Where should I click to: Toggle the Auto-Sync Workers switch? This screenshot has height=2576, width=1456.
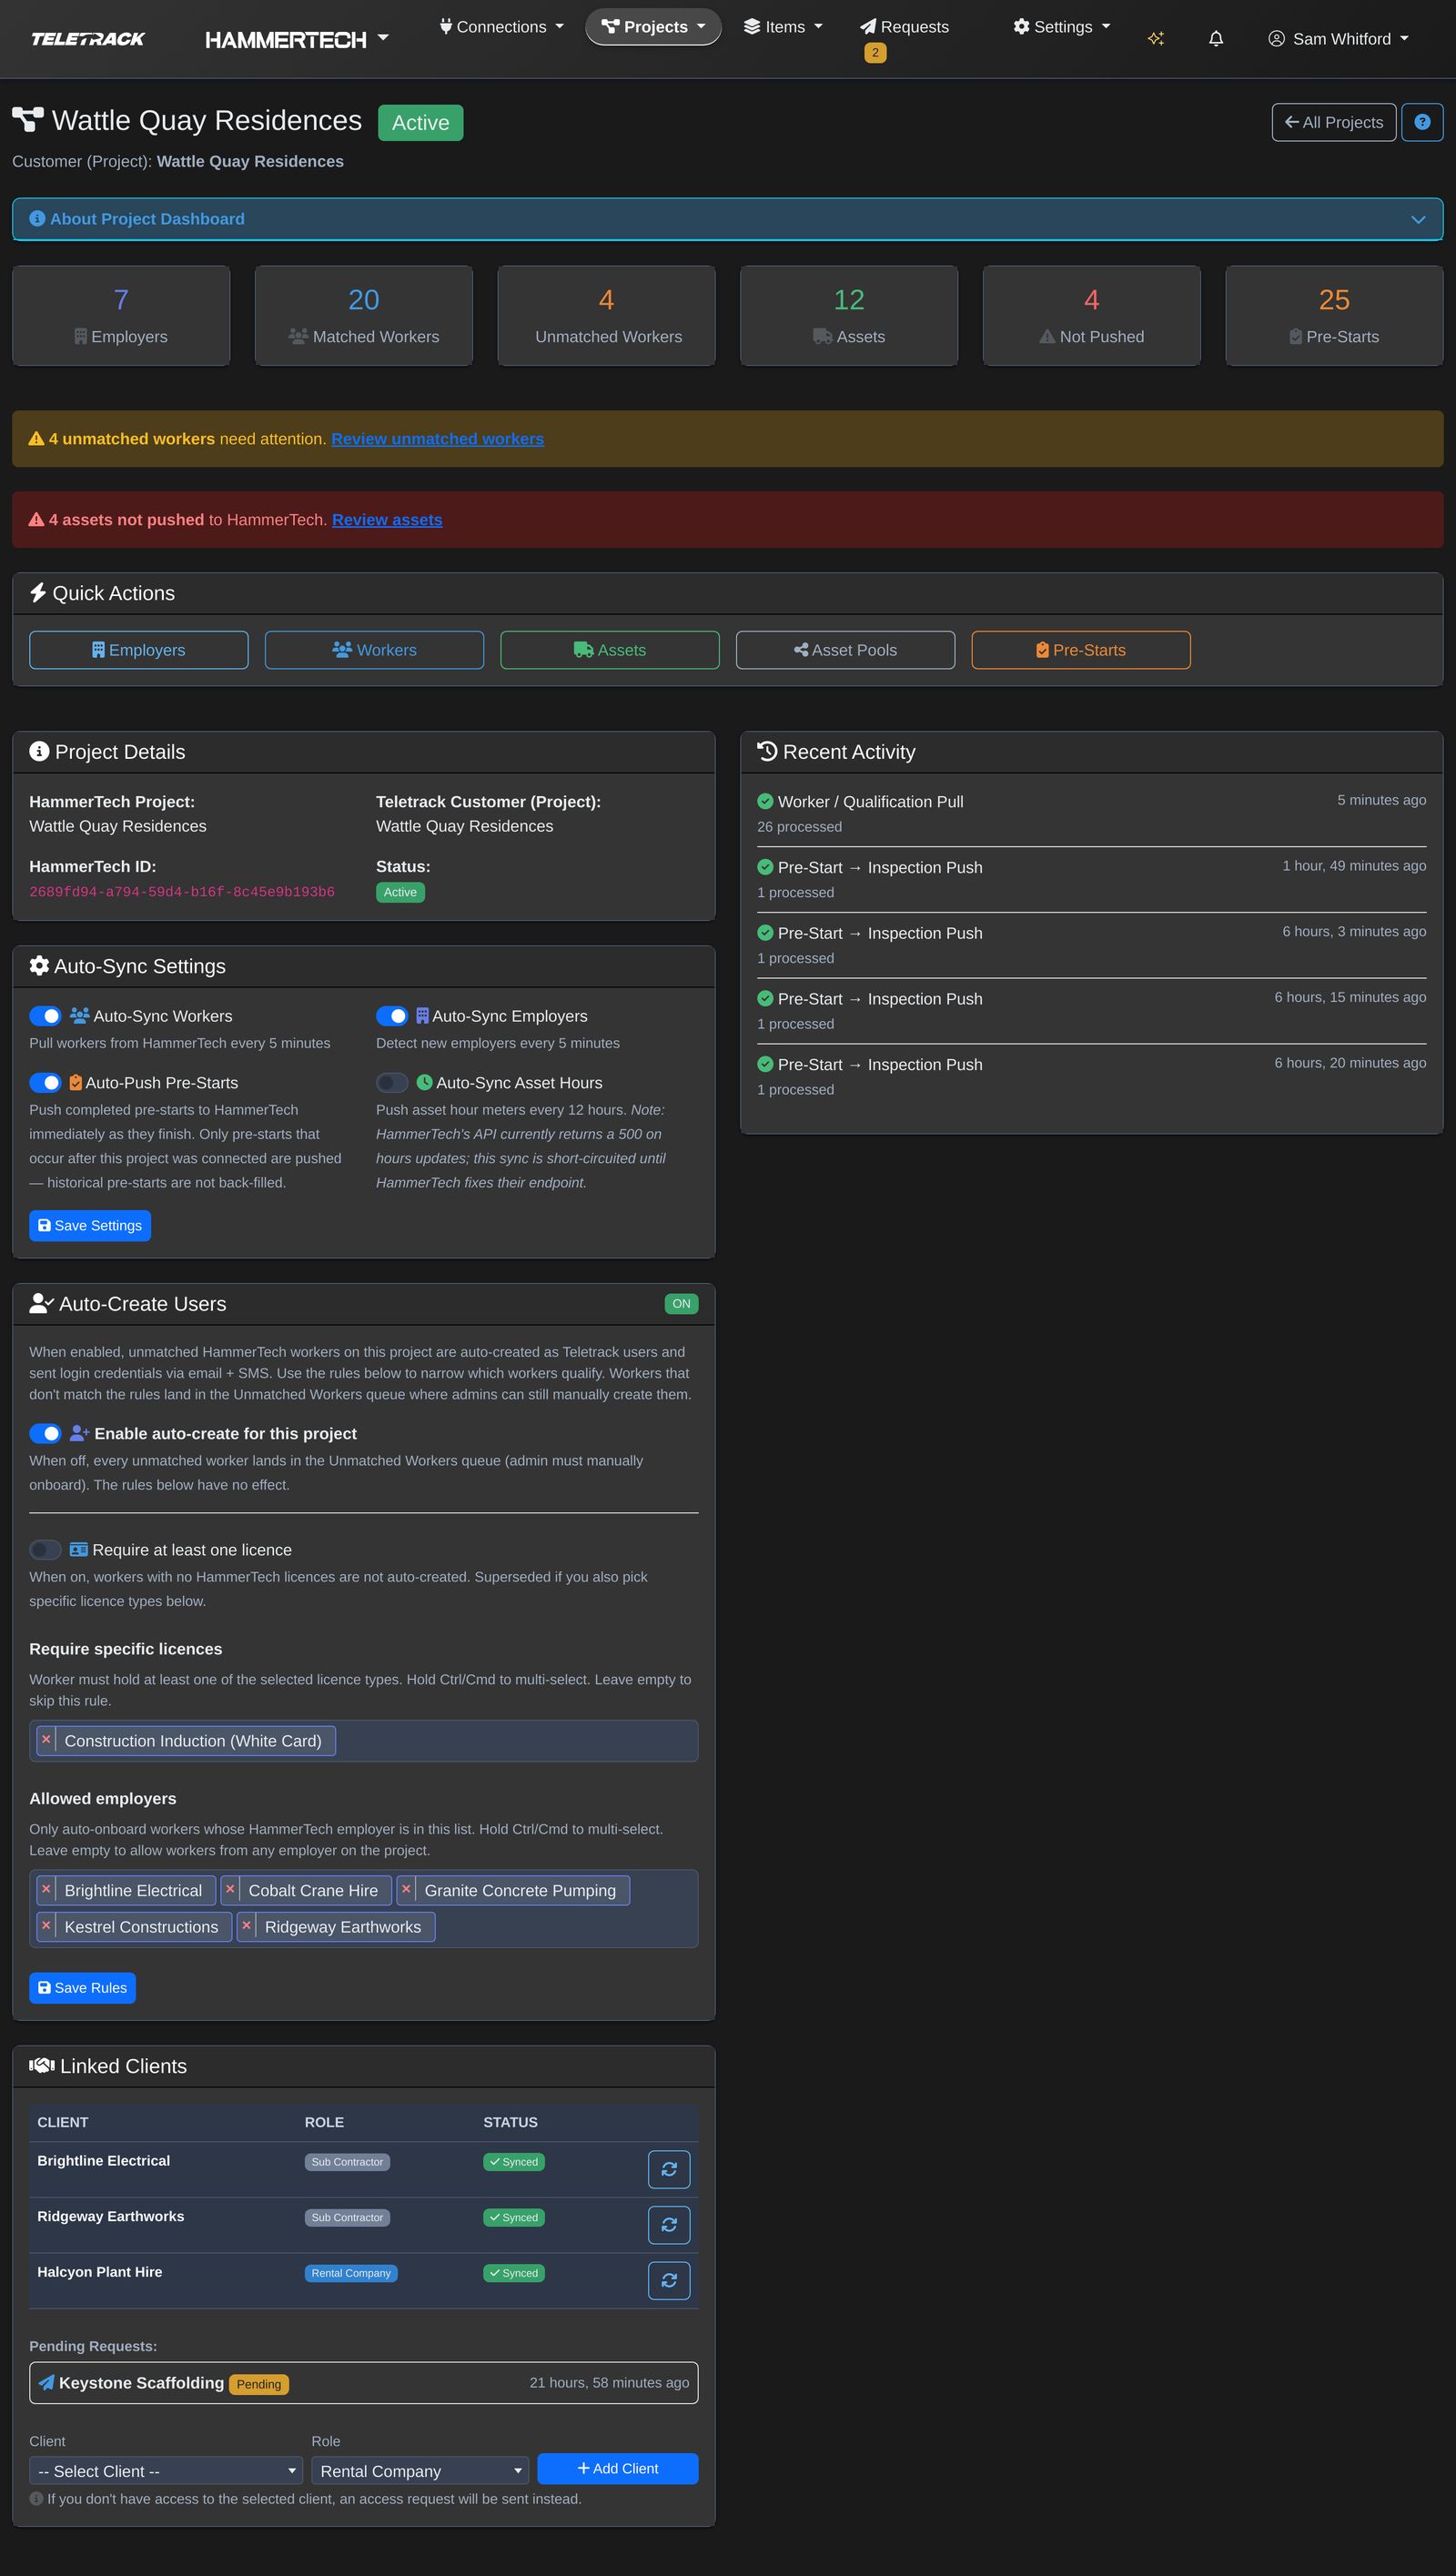coord(45,1016)
